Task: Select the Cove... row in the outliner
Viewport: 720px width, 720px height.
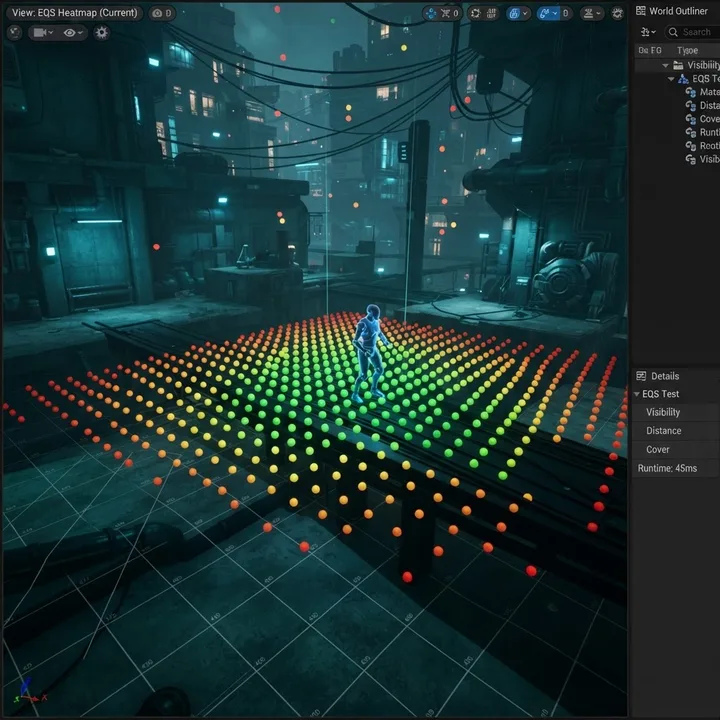Action: [702, 119]
